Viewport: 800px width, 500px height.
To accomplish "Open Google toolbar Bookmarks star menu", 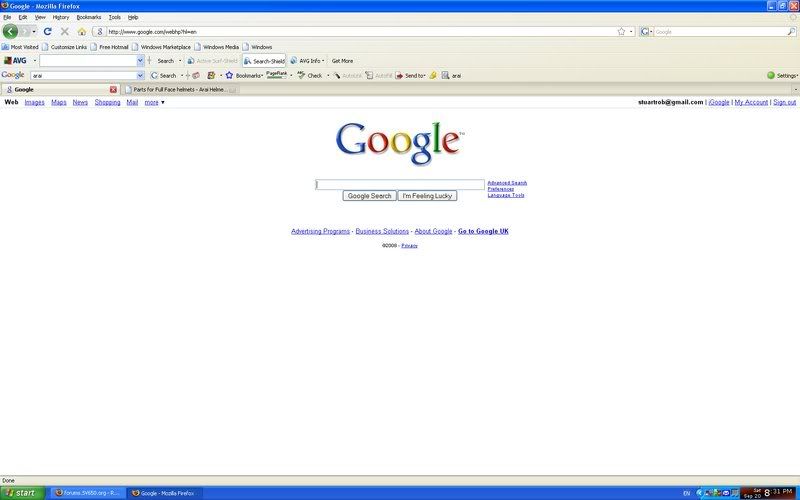I will [244, 76].
